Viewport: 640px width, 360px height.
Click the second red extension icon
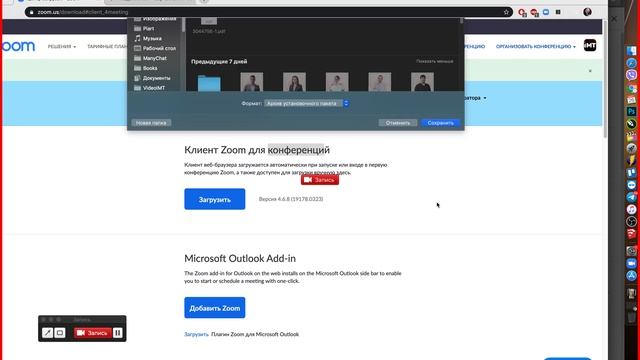point(534,12)
